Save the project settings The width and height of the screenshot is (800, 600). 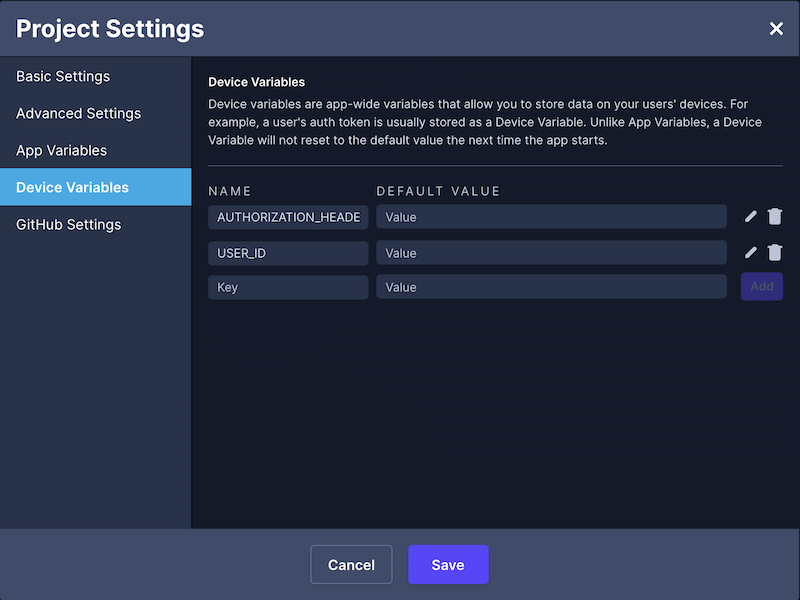pyautogui.click(x=448, y=565)
